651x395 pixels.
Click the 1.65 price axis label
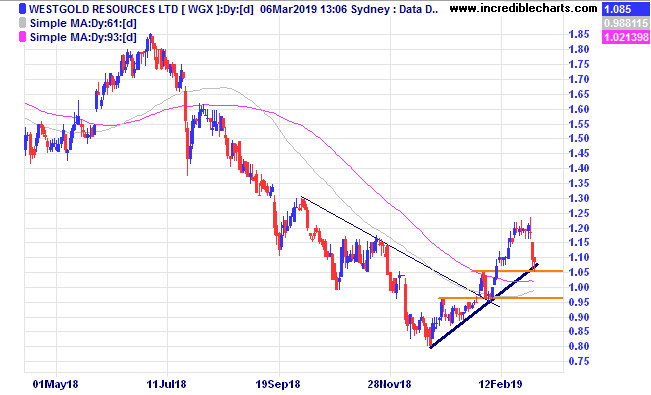pyautogui.click(x=579, y=94)
